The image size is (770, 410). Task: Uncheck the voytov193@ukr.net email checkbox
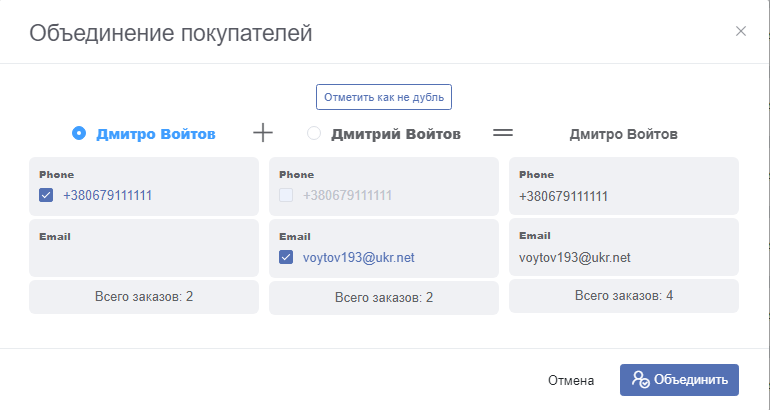tap(286, 257)
